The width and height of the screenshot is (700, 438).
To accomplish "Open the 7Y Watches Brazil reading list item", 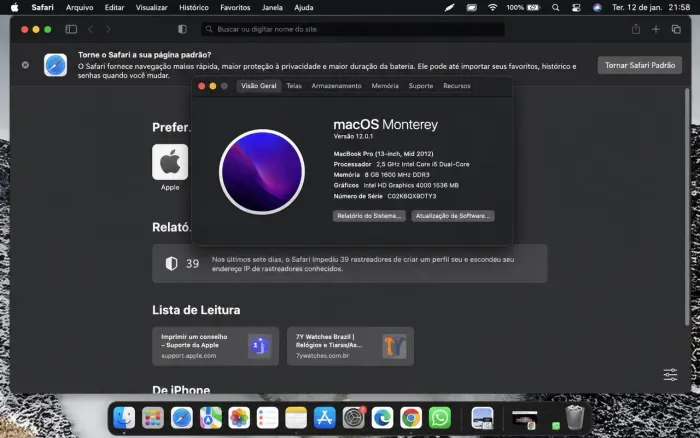I will tap(350, 346).
